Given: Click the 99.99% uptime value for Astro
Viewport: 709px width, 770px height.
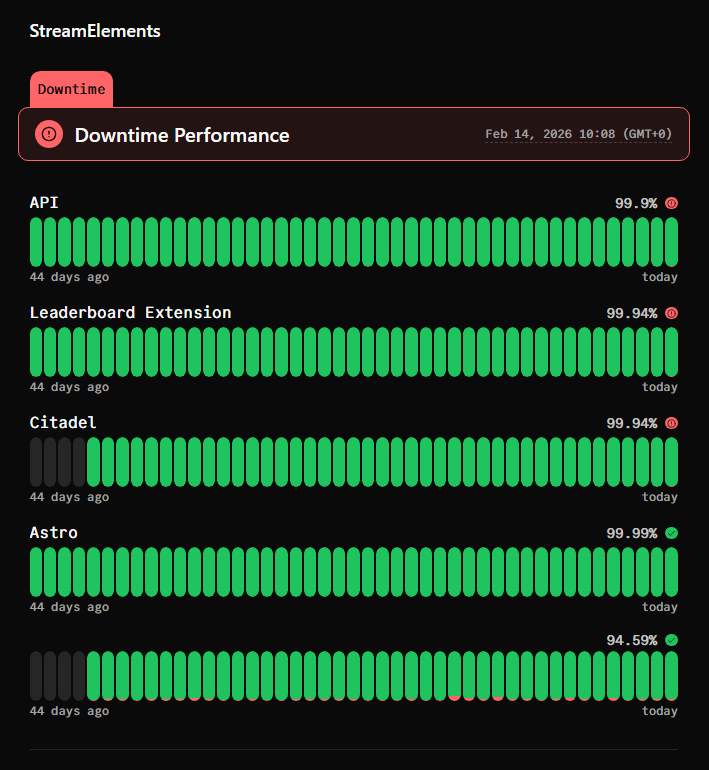Looking at the screenshot, I should (x=631, y=533).
